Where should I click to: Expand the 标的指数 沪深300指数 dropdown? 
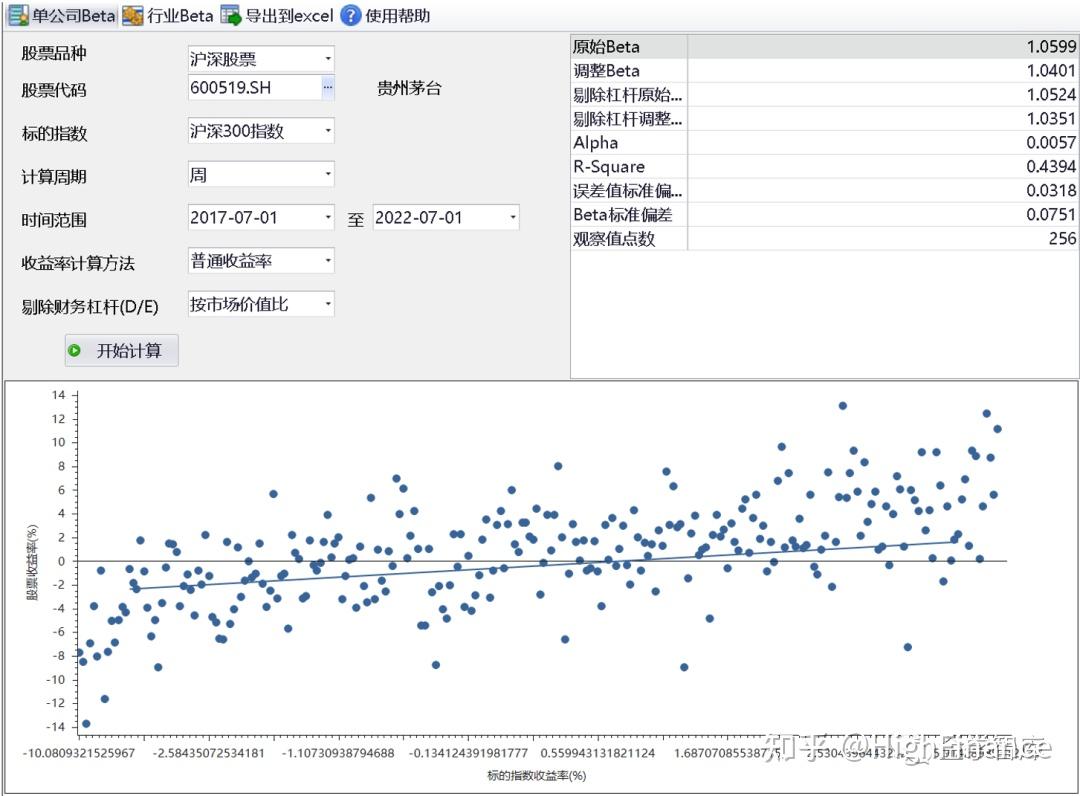328,131
